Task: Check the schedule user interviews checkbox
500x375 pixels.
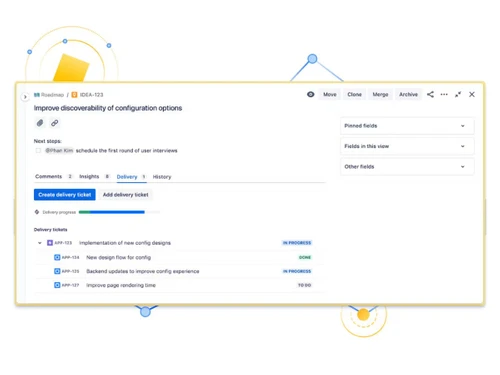Action: pos(38,151)
